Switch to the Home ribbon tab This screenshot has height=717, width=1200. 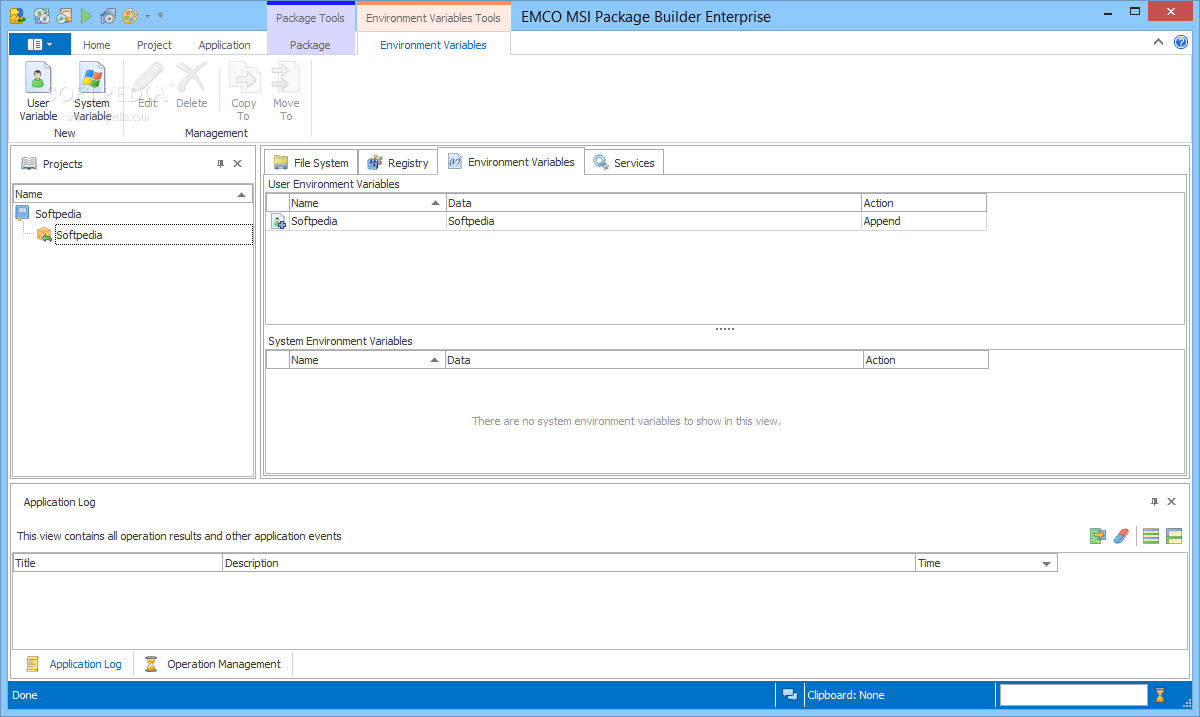click(97, 45)
